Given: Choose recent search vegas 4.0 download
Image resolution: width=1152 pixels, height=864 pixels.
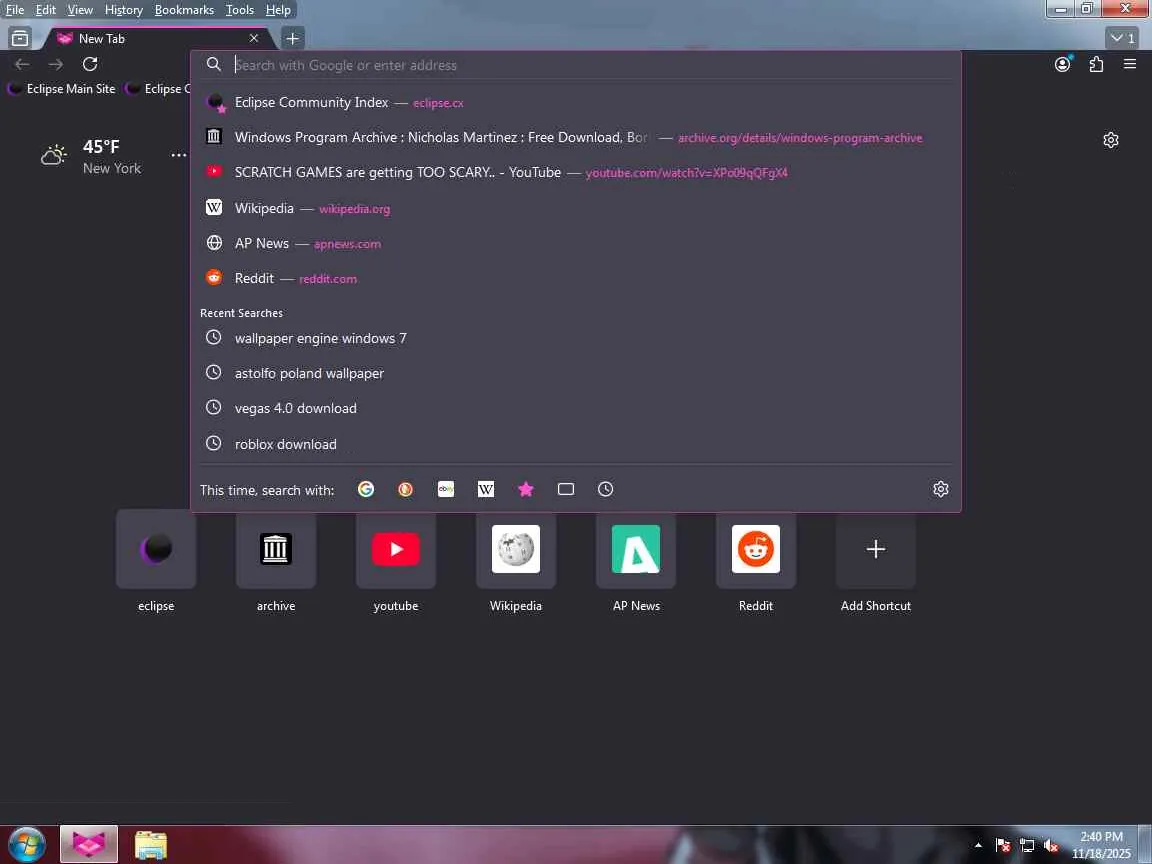Looking at the screenshot, I should click(x=575, y=408).
